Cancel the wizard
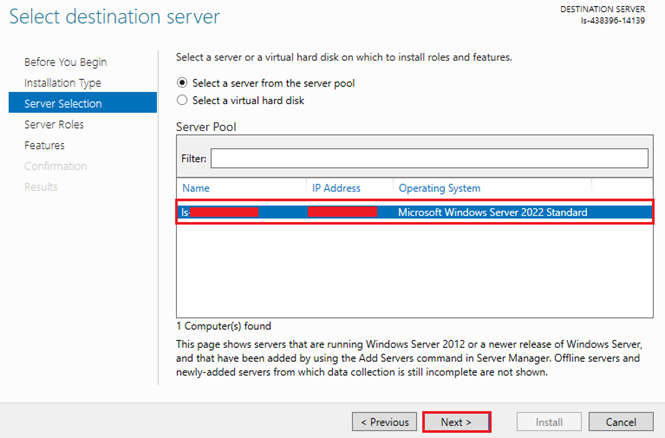 point(621,422)
